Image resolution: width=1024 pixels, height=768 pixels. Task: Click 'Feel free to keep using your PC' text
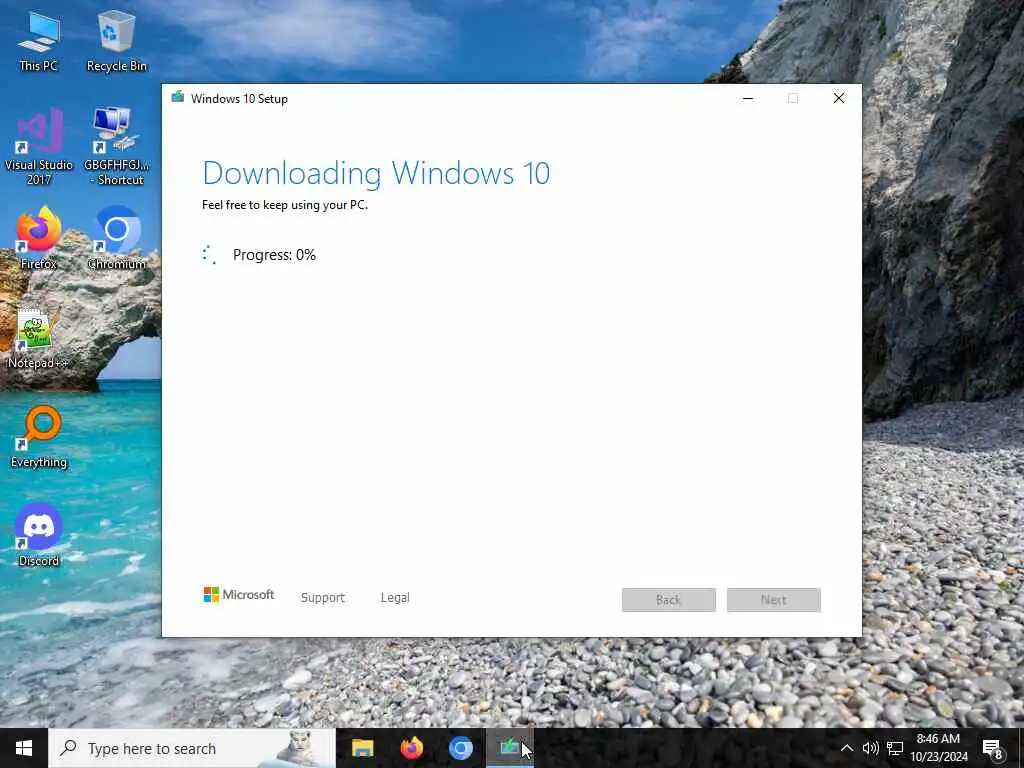tap(285, 205)
